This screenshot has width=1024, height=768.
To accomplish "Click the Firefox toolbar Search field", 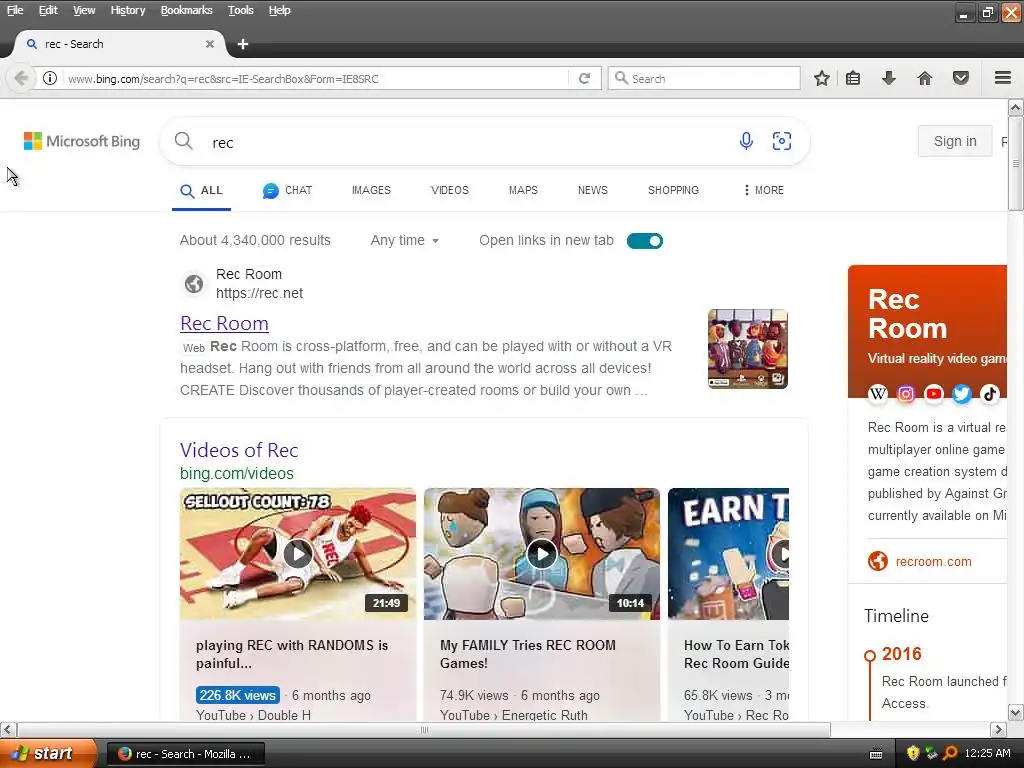I will [704, 78].
